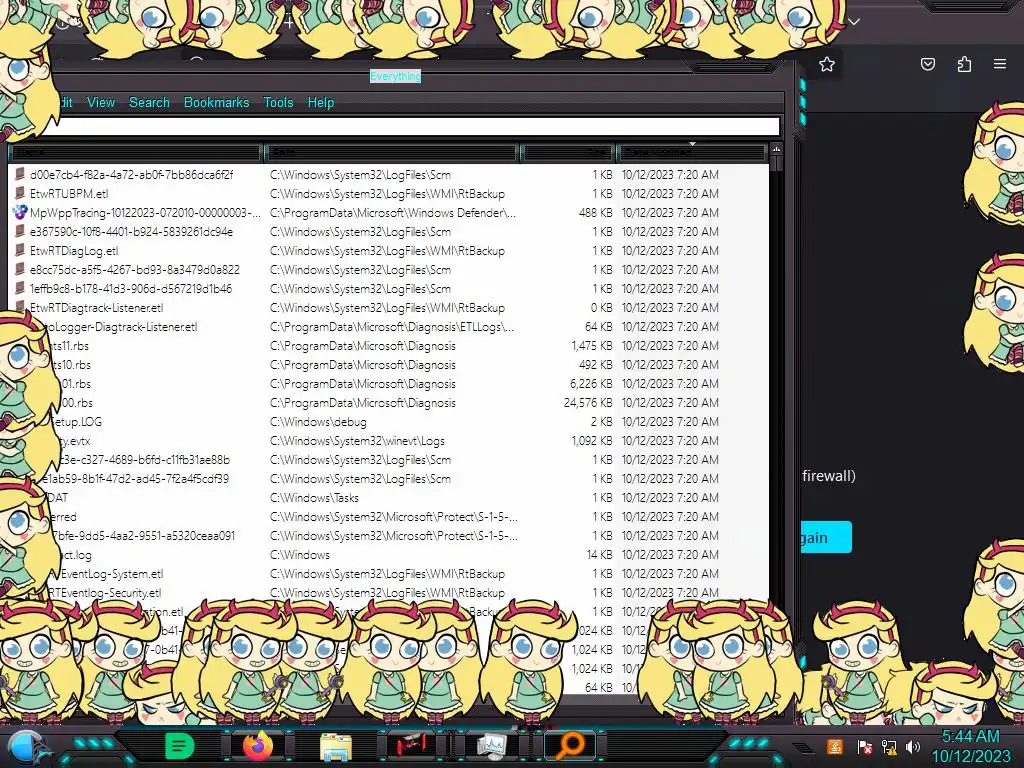Bookmark this page with Firefox star icon
This screenshot has width=1024, height=768.
[827, 64]
